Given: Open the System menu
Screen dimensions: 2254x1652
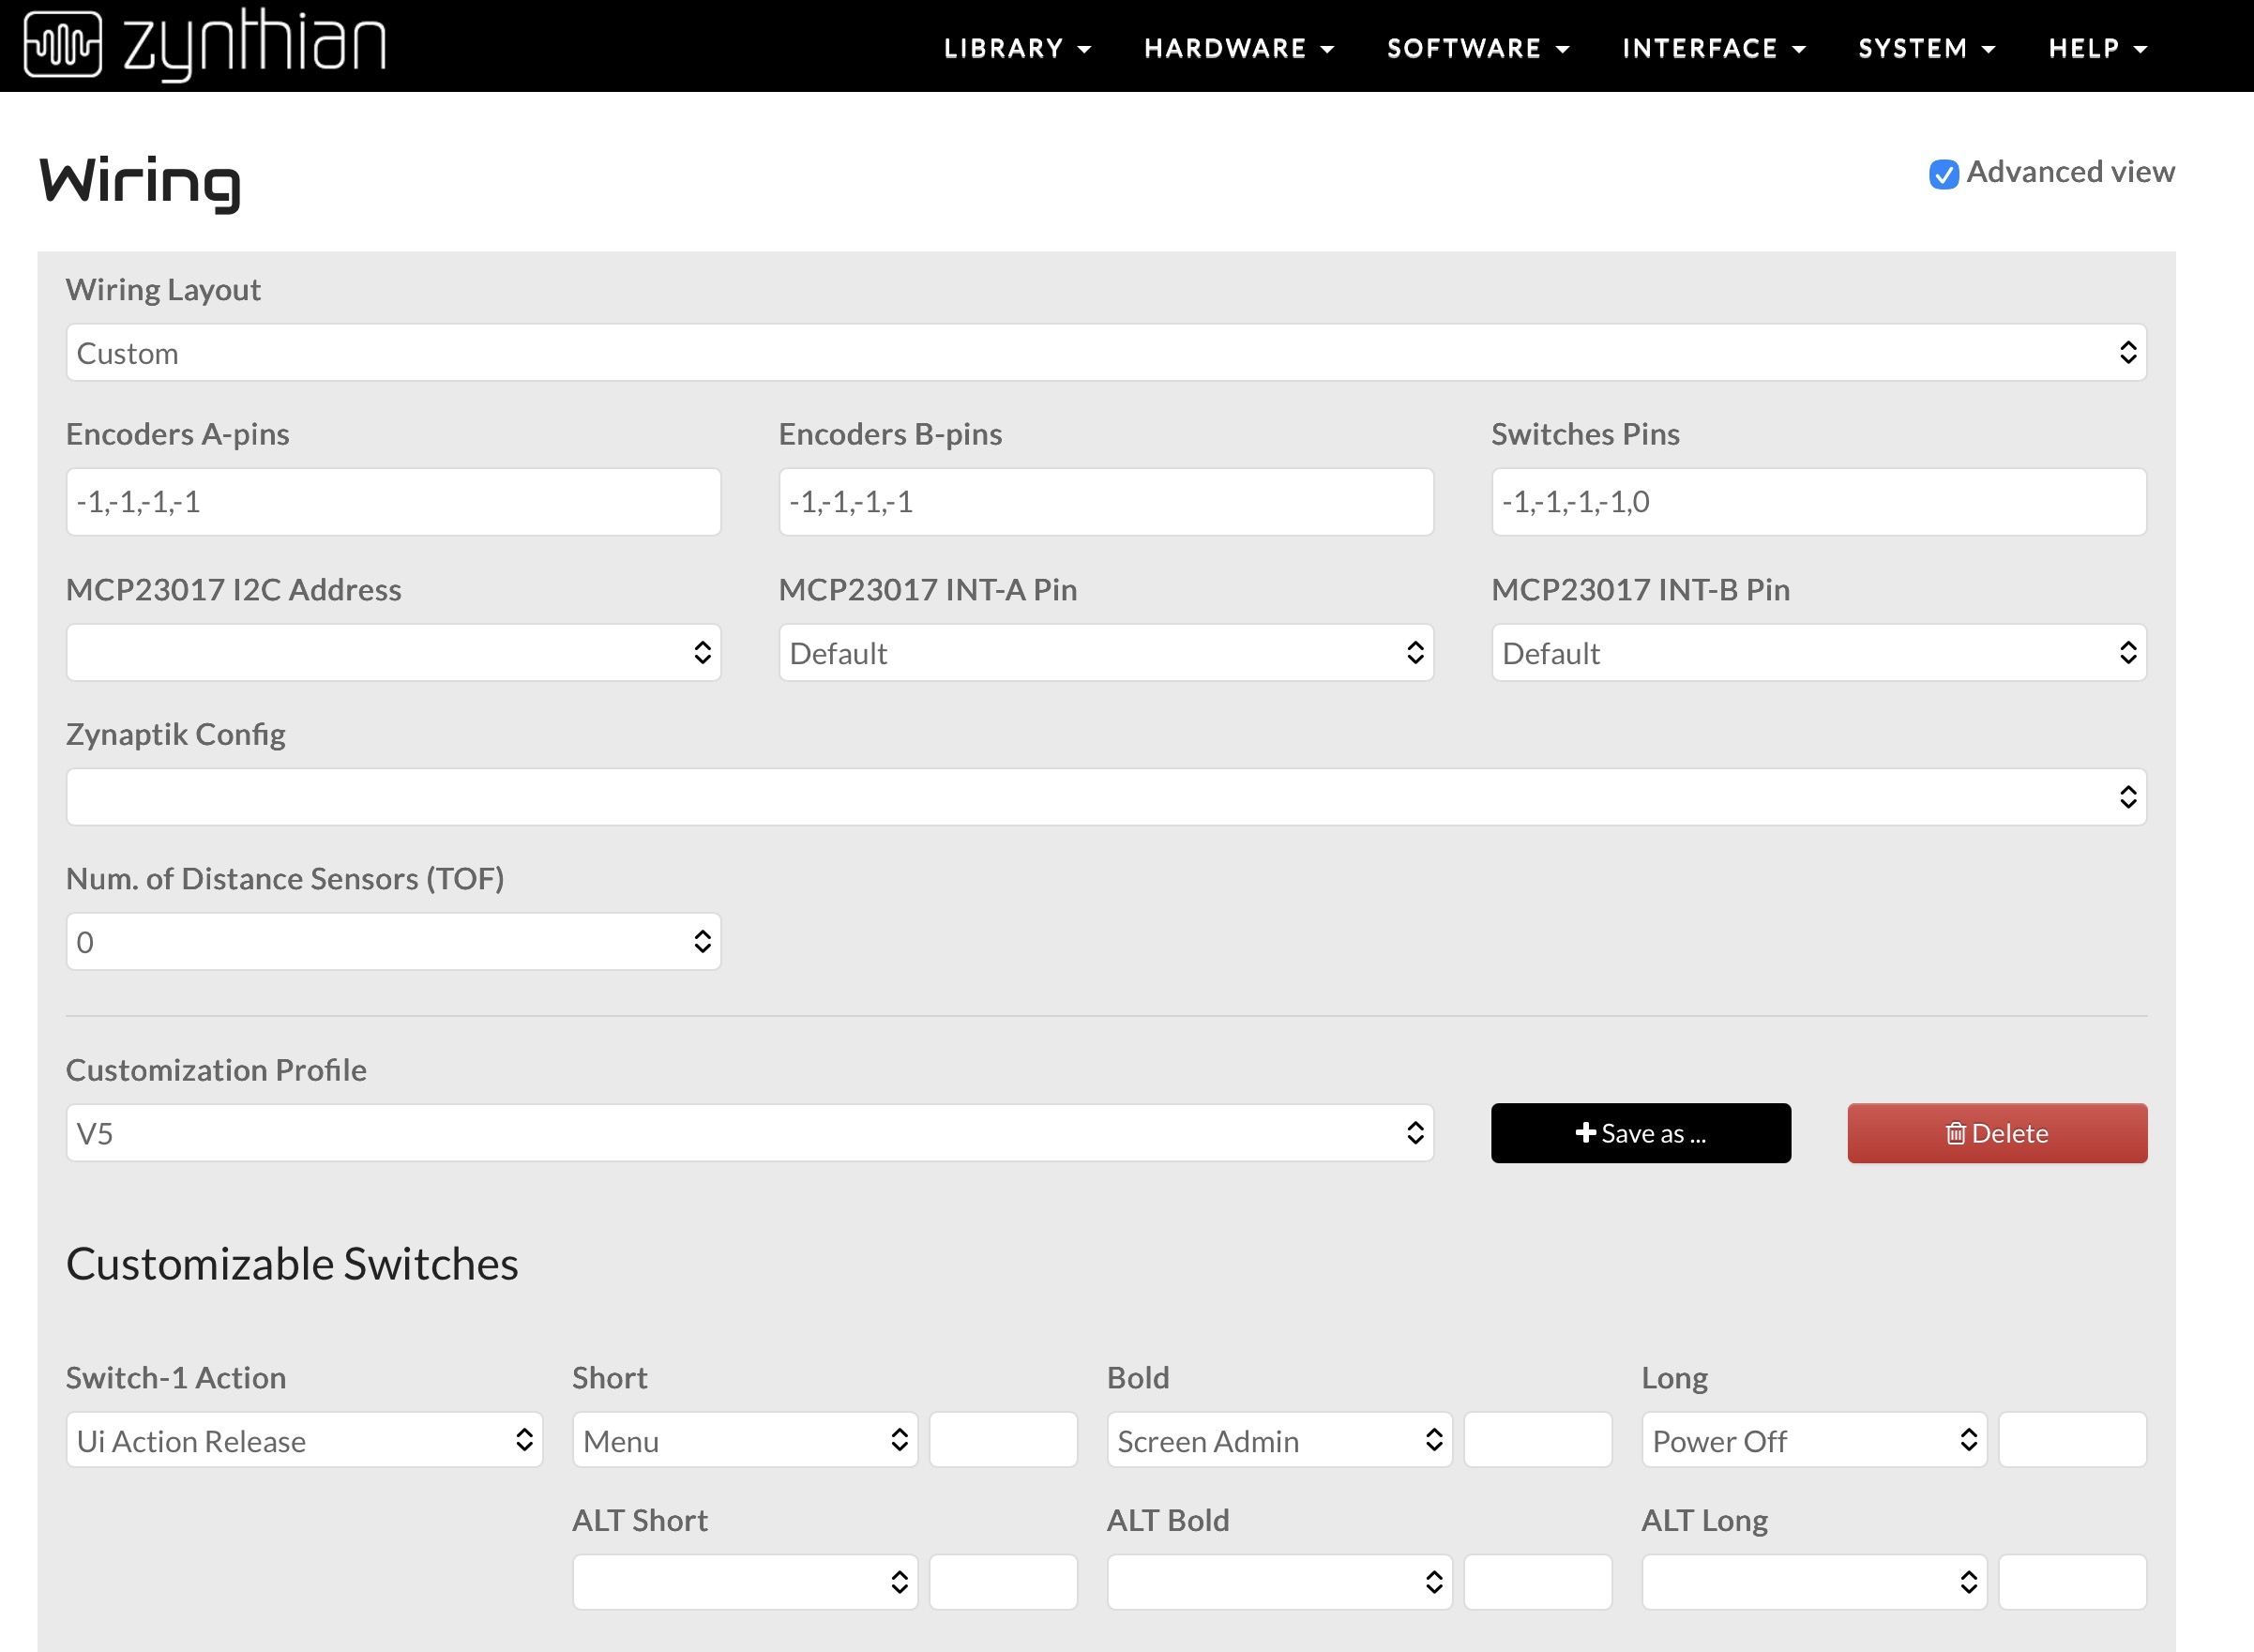Looking at the screenshot, I should pyautogui.click(x=1926, y=48).
